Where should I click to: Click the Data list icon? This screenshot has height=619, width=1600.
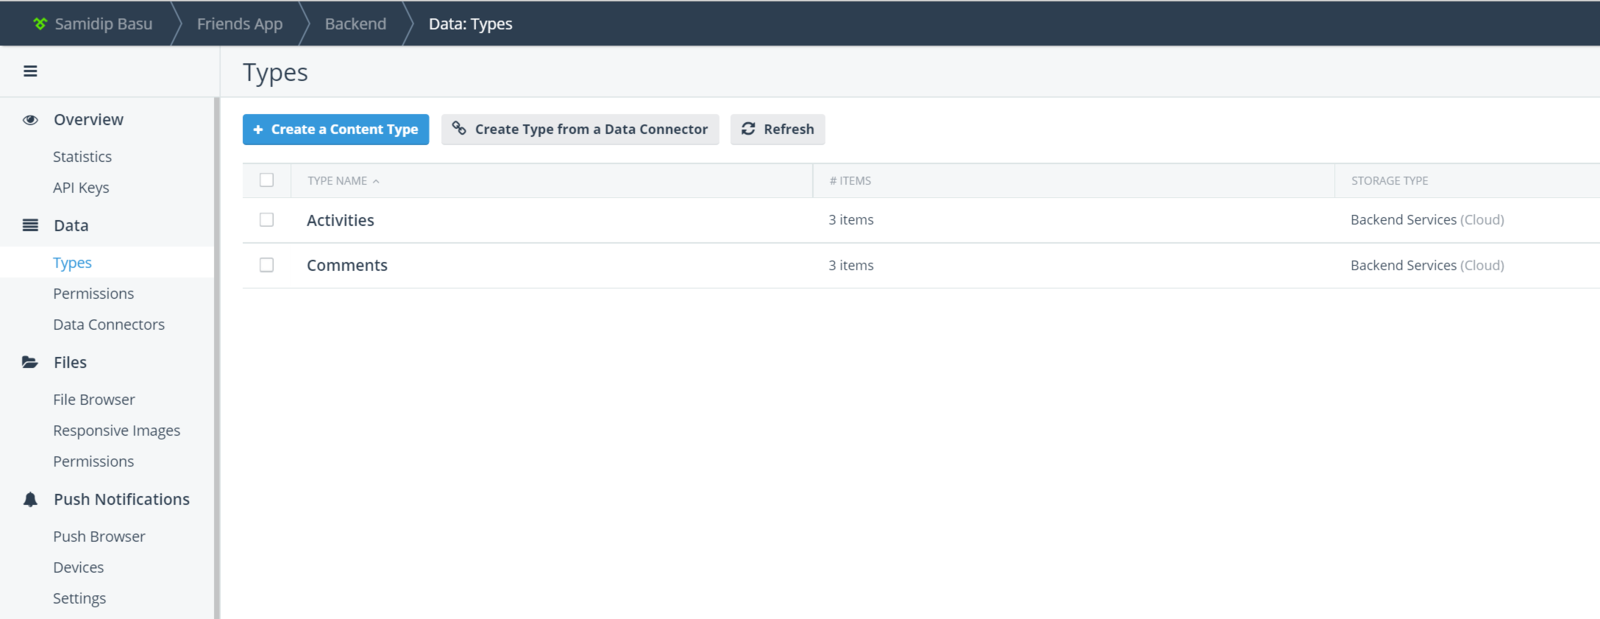click(x=30, y=225)
